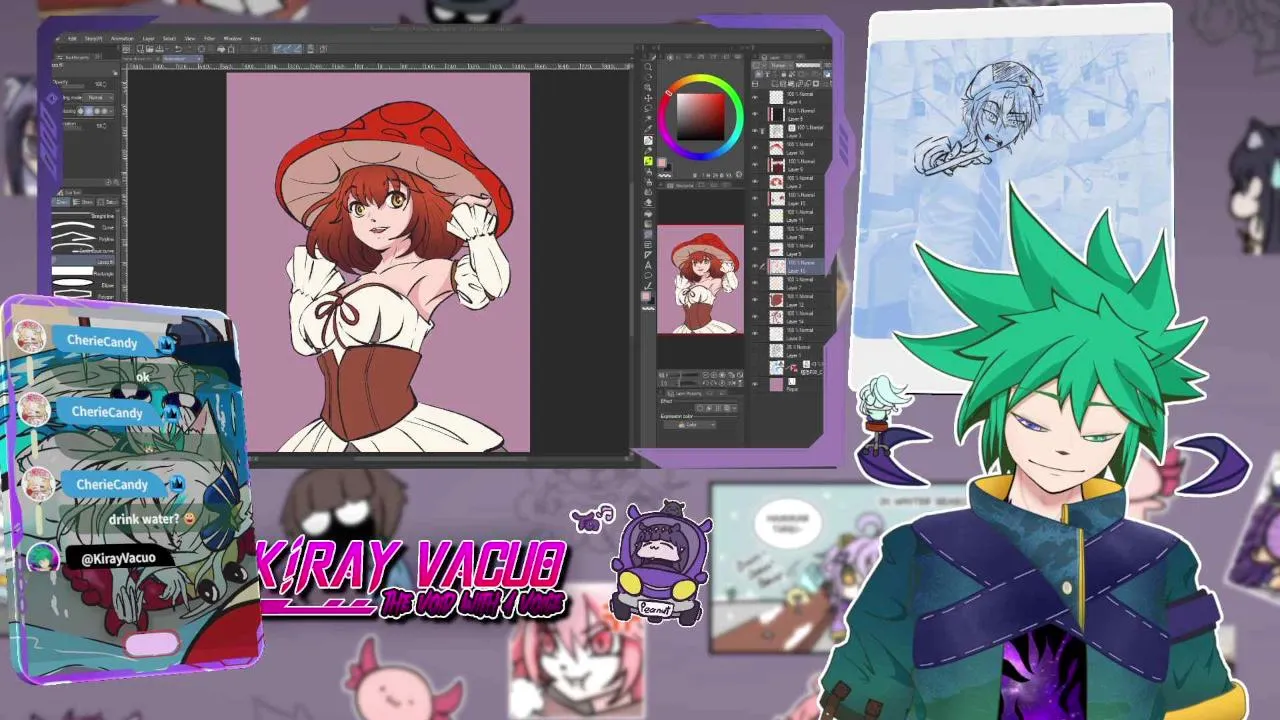Hide Layer 2 via its eye icon

pos(755,182)
